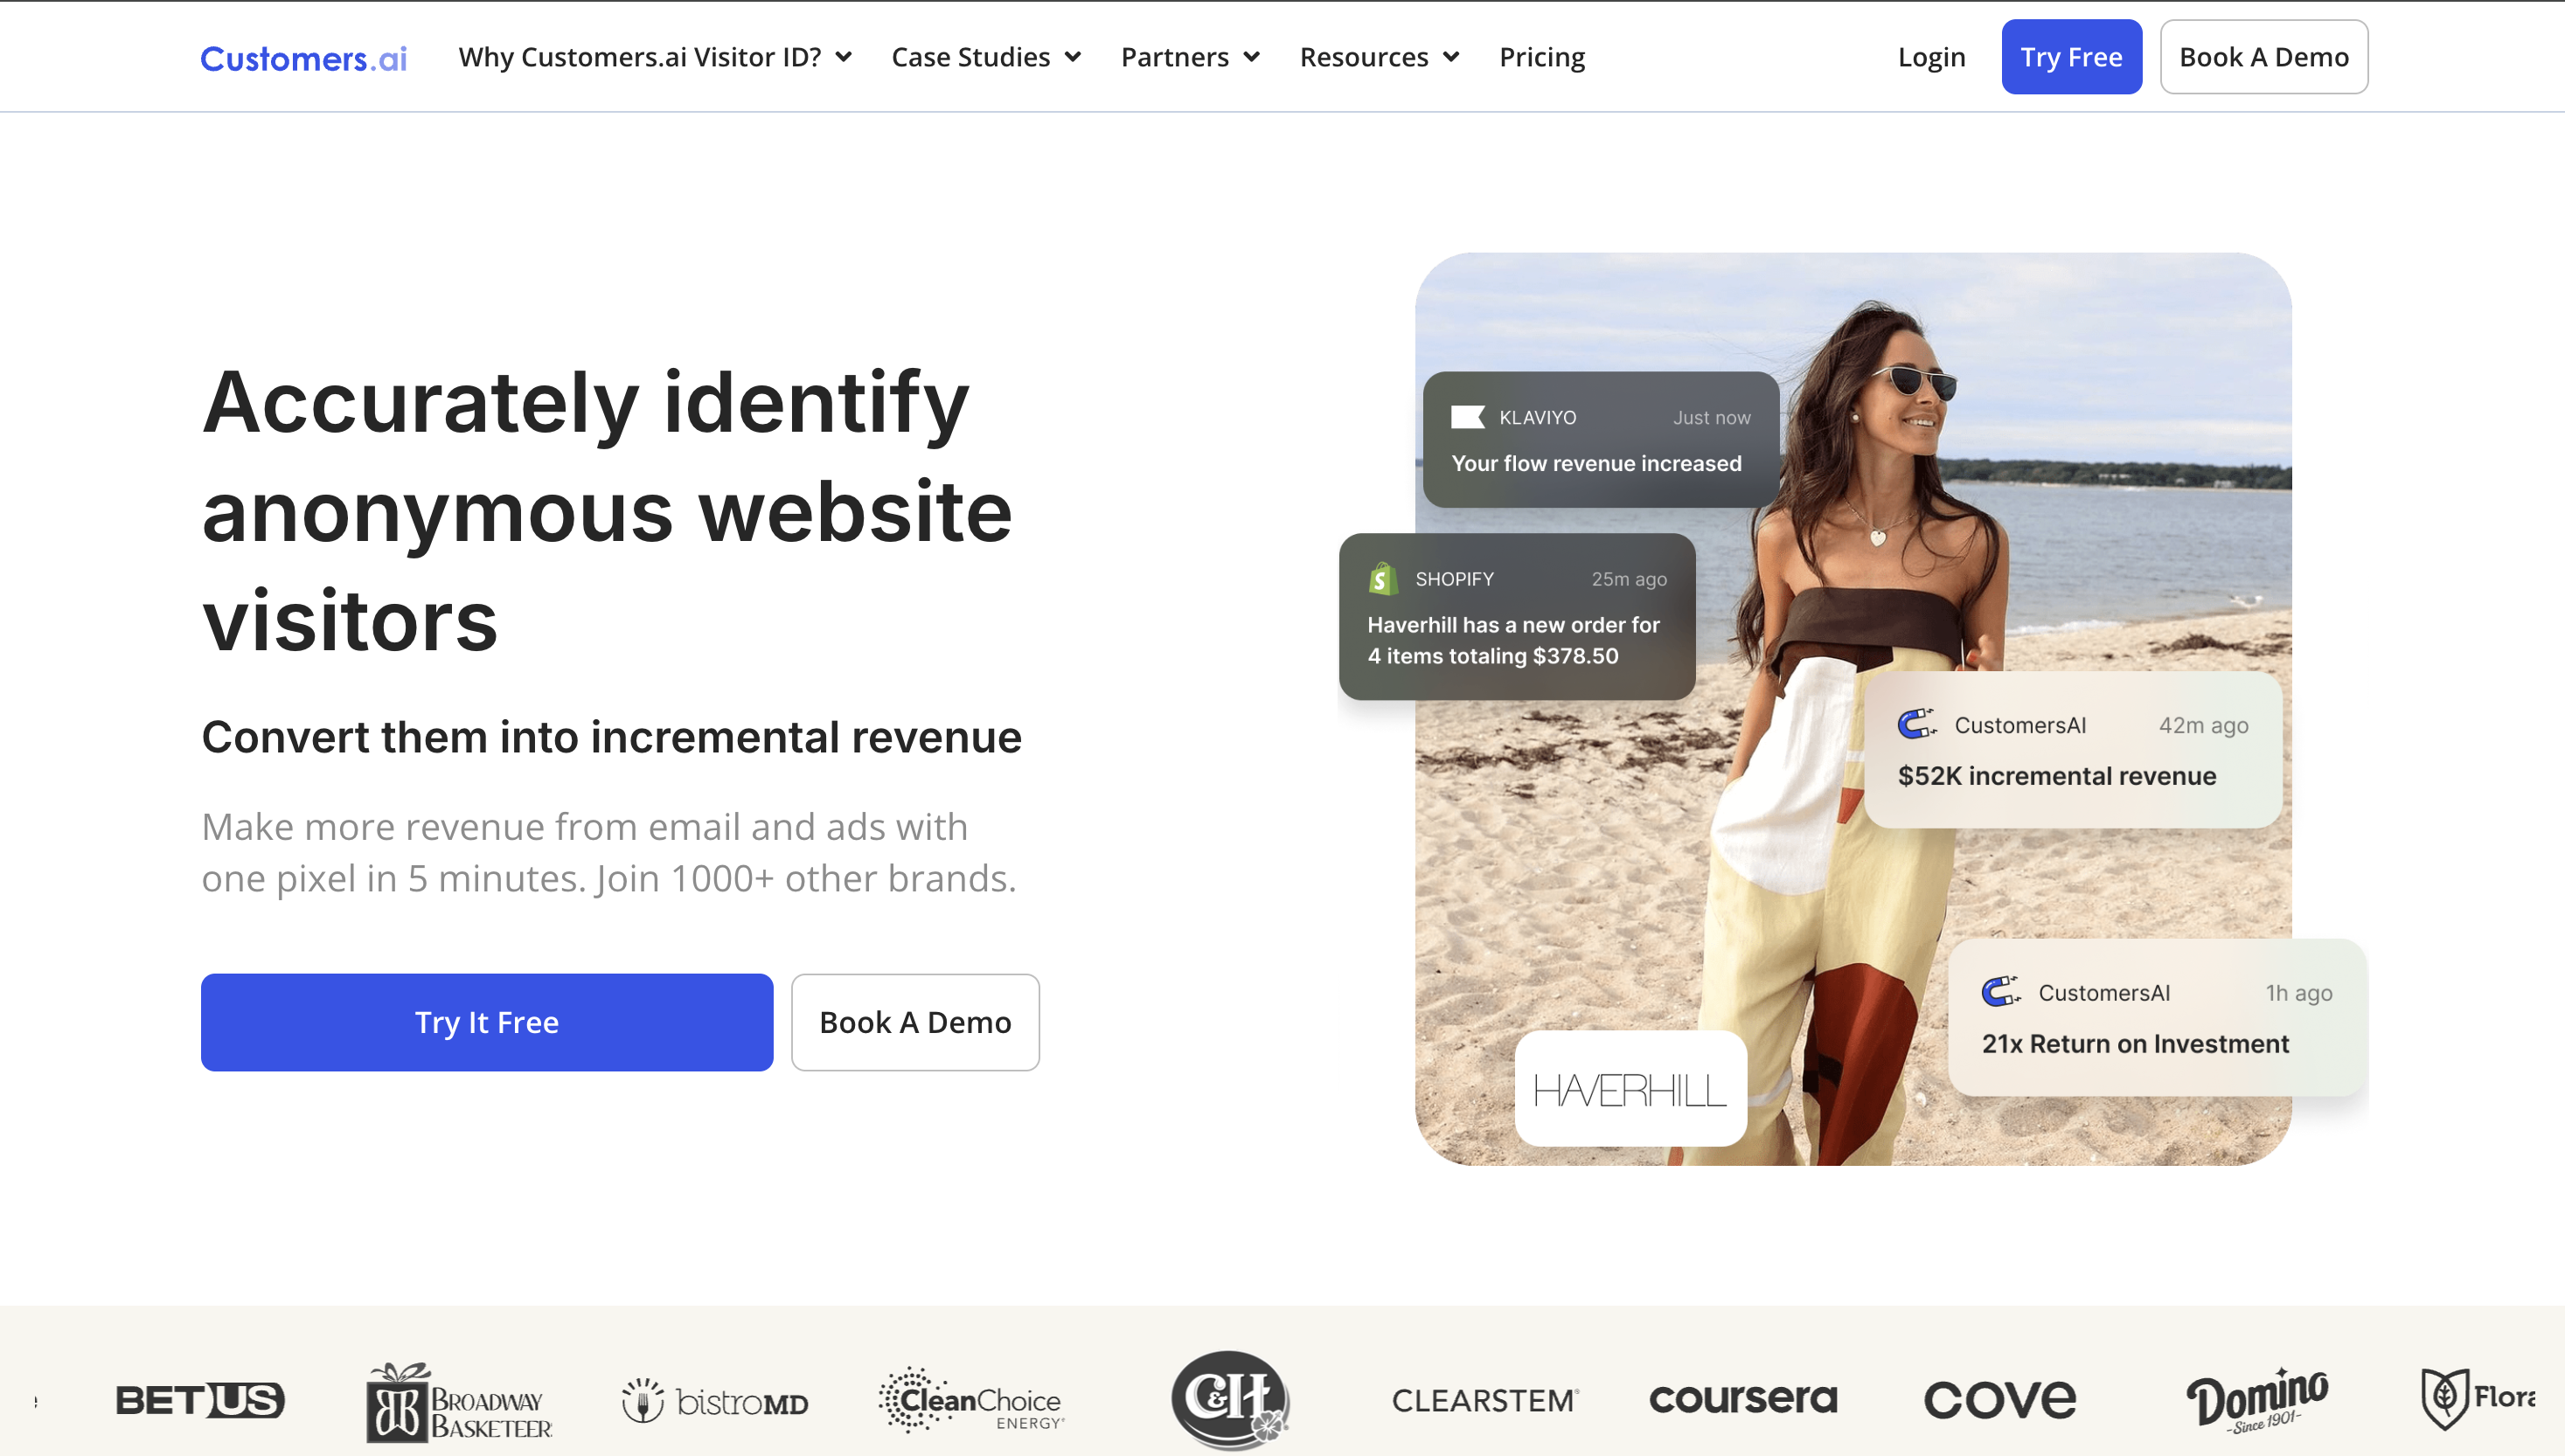Viewport: 2565px width, 1456px height.
Task: Click the Coursera logo
Action: point(1743,1399)
